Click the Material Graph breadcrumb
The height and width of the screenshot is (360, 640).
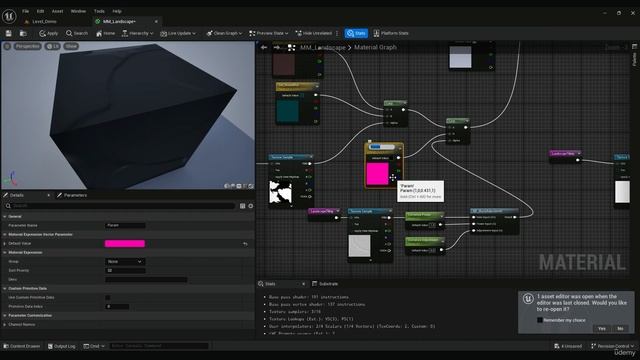click(x=375, y=48)
